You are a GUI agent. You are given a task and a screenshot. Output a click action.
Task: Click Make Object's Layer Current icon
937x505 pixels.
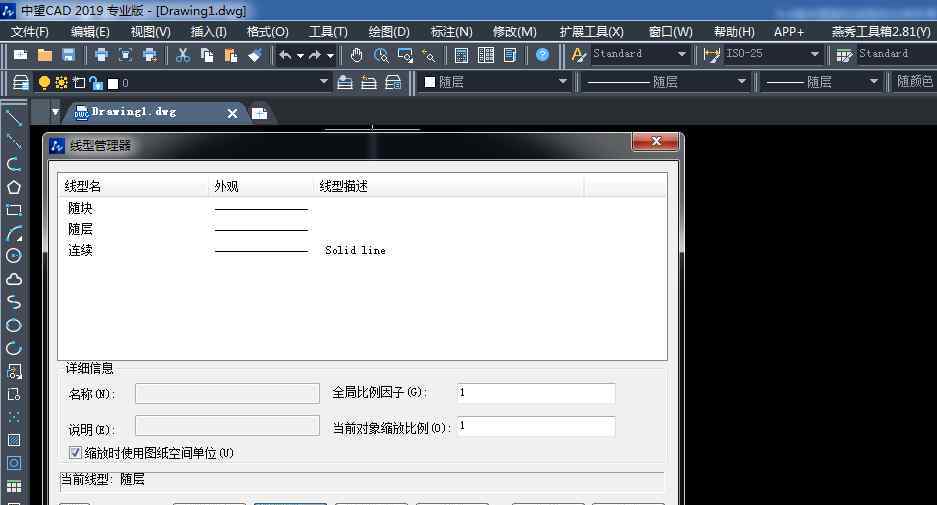tap(345, 82)
